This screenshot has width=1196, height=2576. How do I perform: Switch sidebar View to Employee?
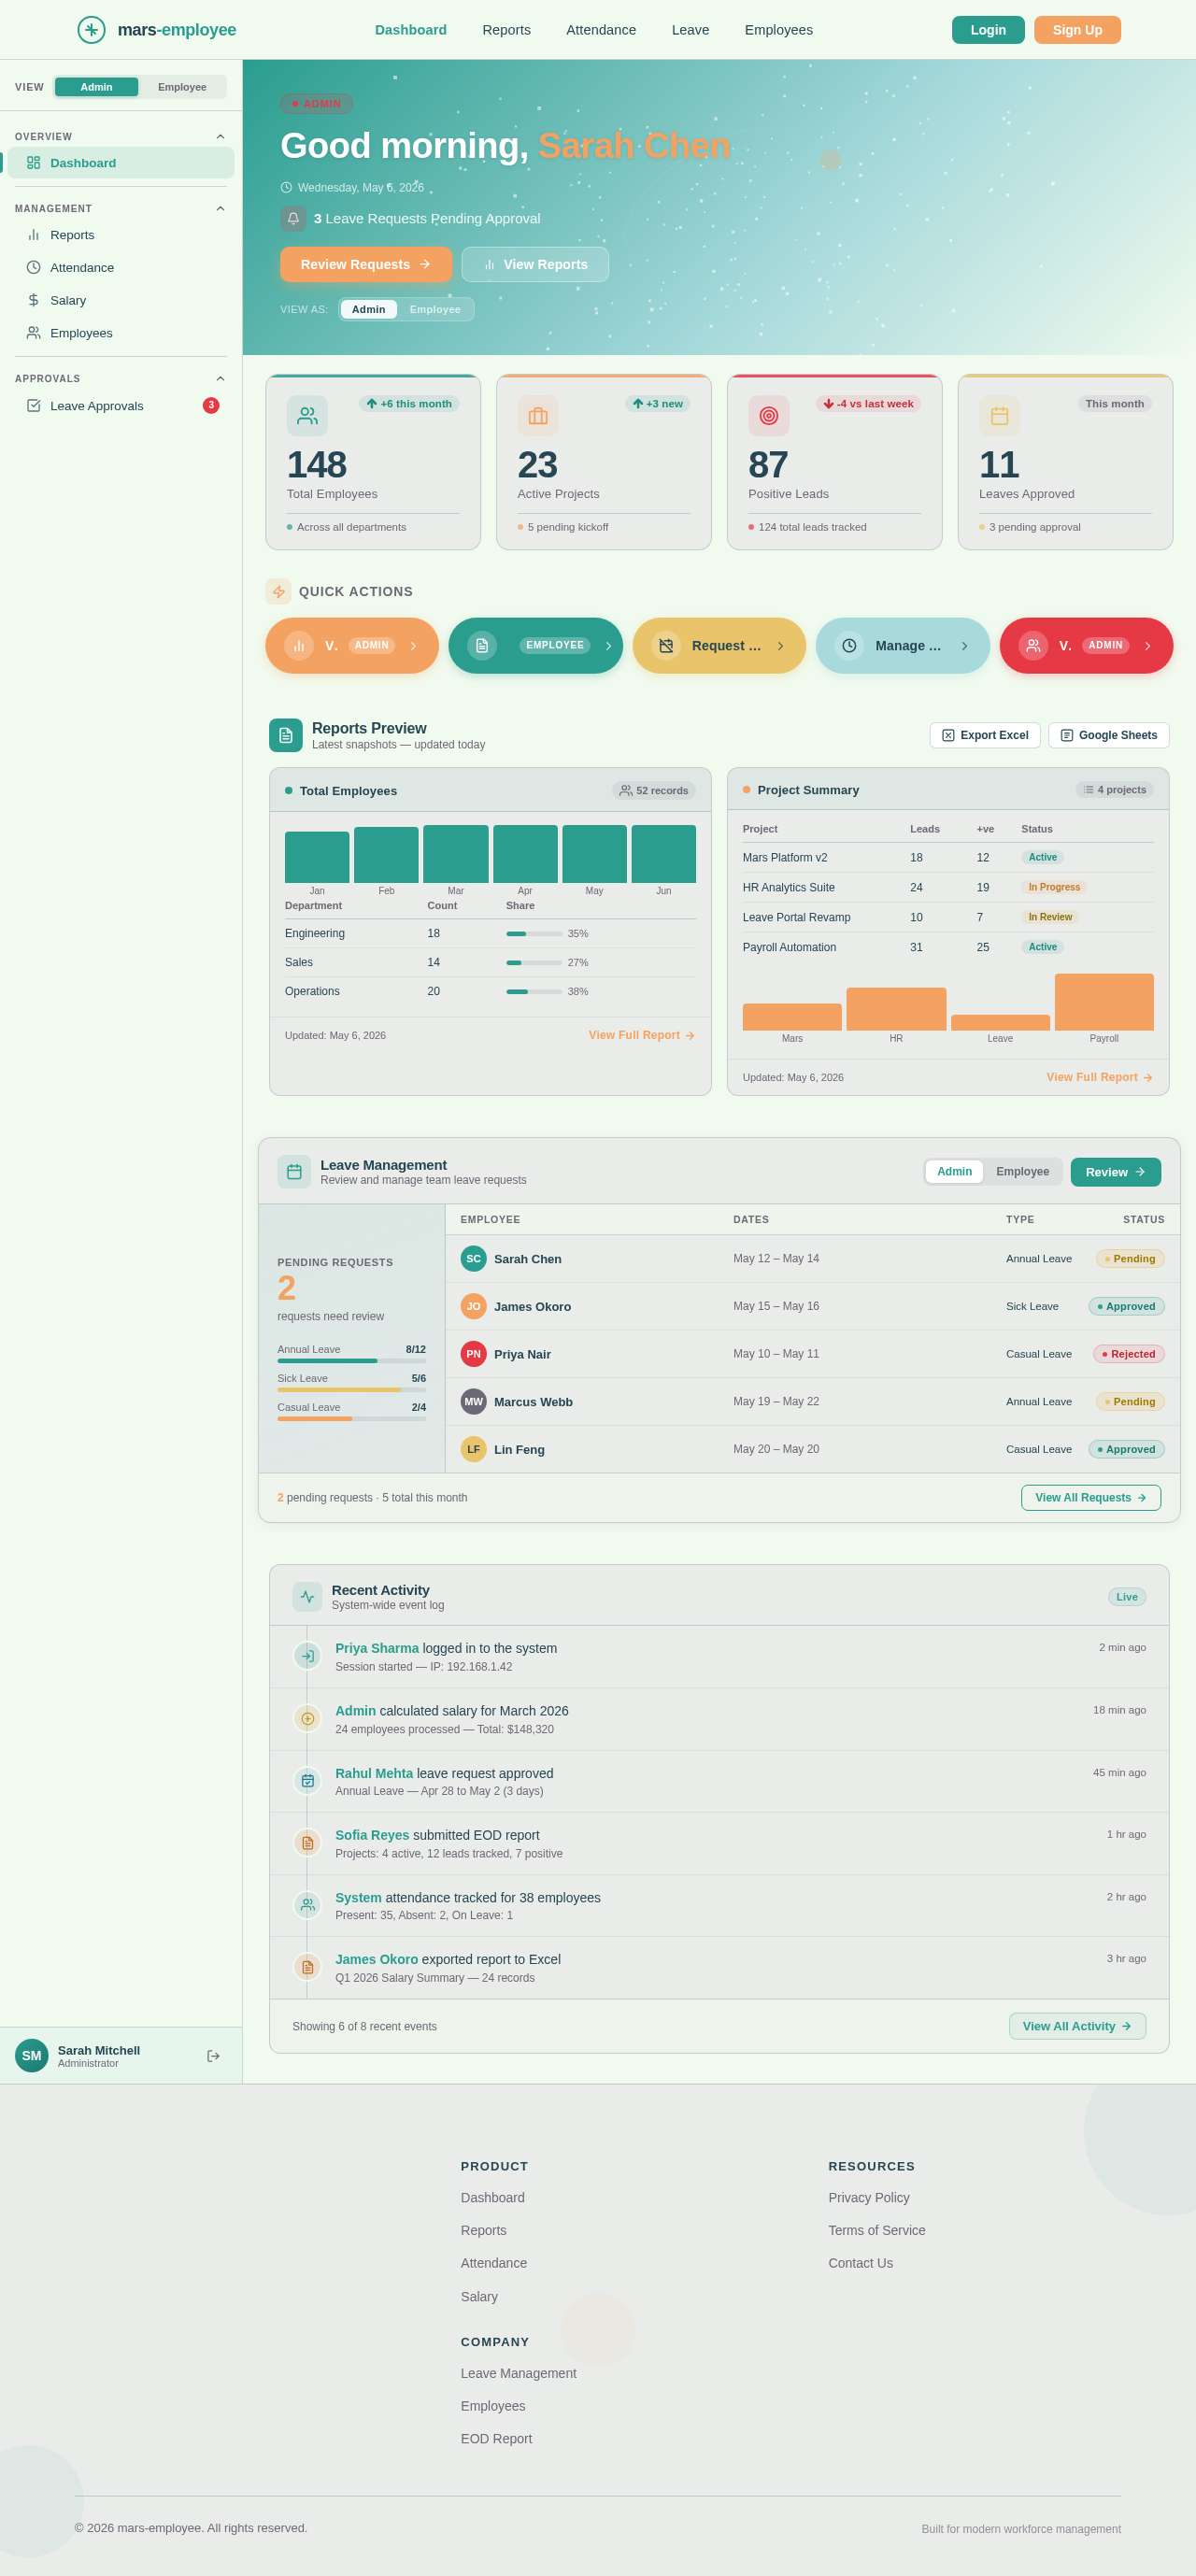pos(182,87)
